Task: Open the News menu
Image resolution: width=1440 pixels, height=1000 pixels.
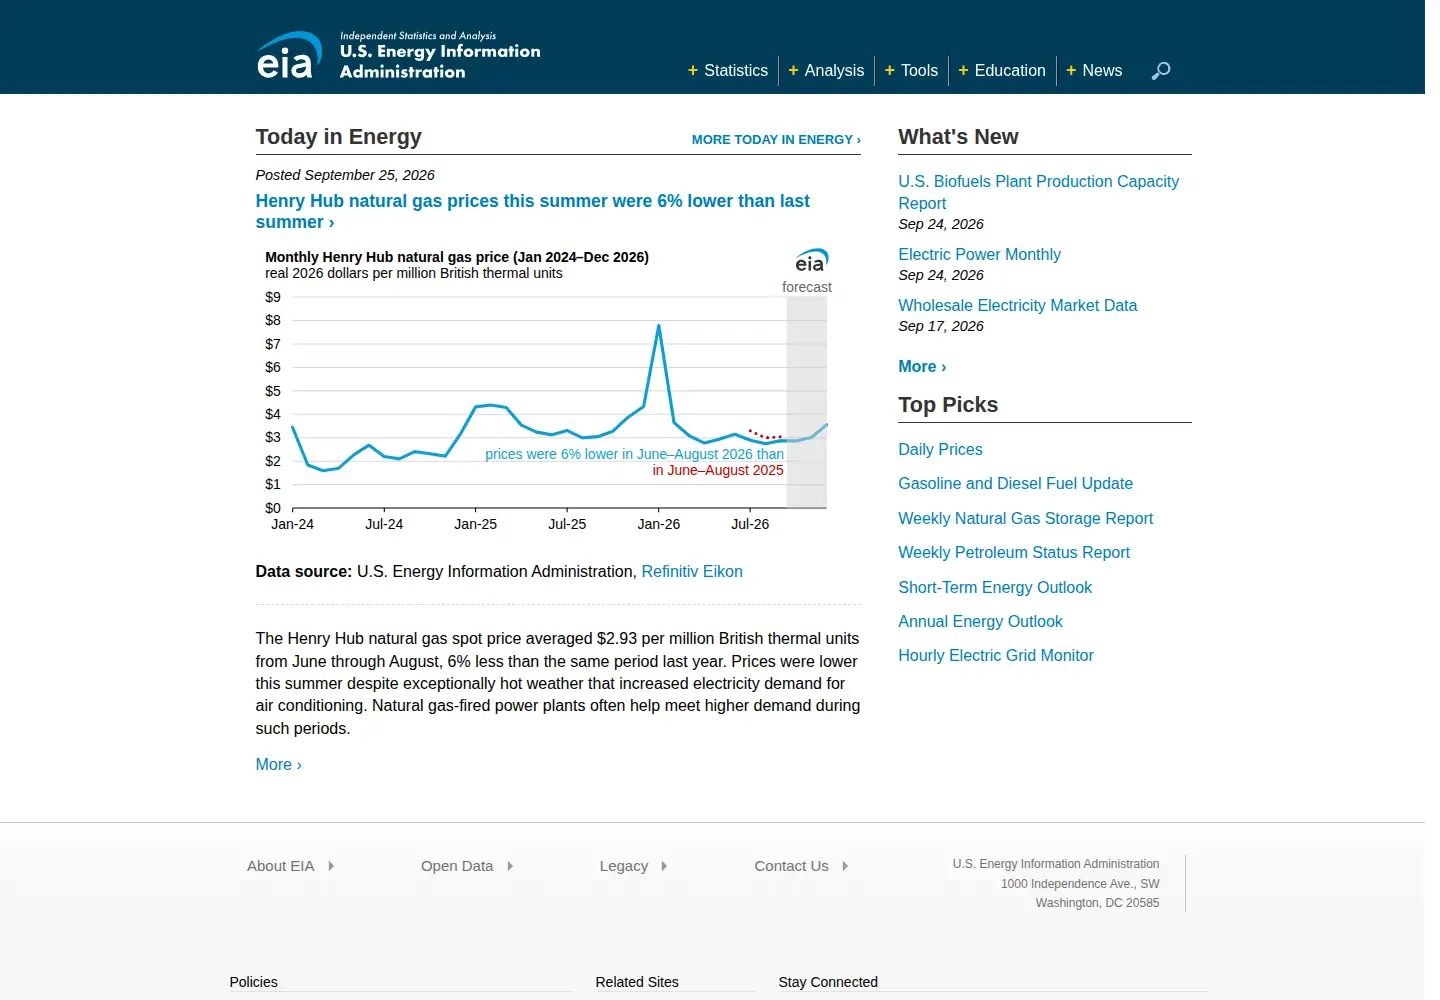Action: click(1094, 71)
